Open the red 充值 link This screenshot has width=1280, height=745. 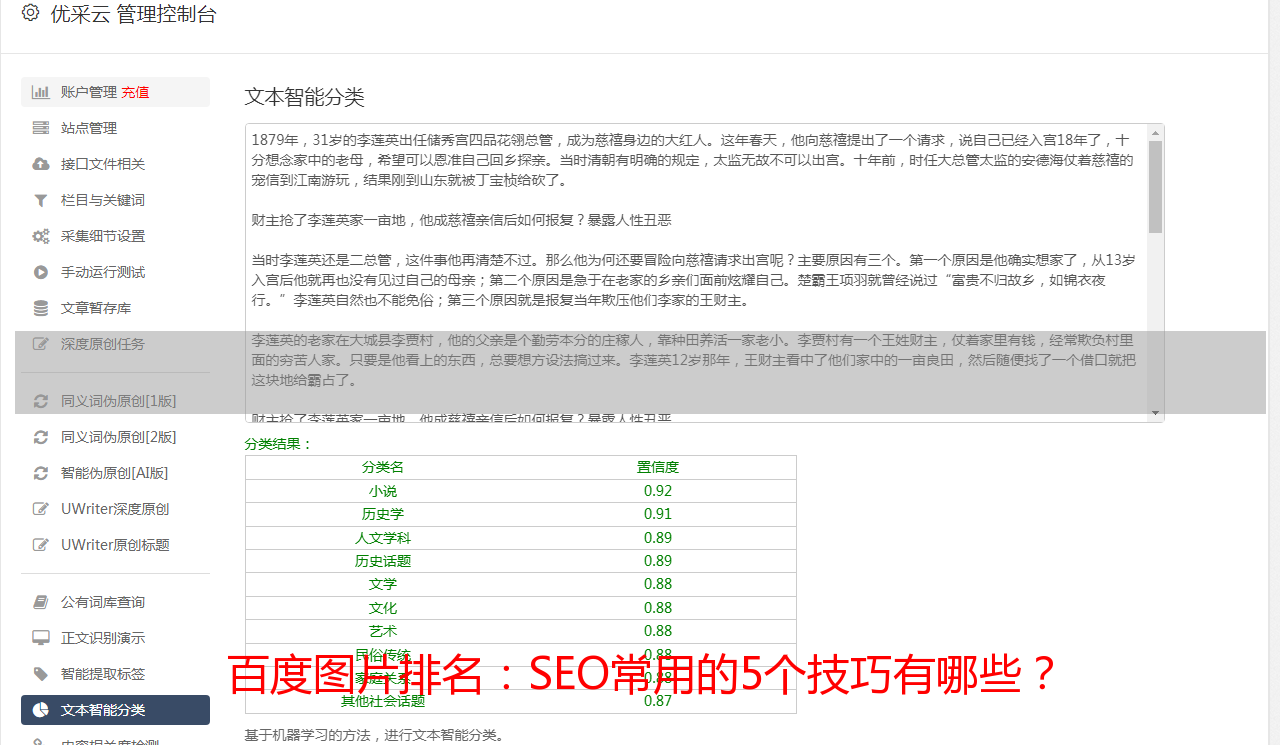click(x=135, y=92)
